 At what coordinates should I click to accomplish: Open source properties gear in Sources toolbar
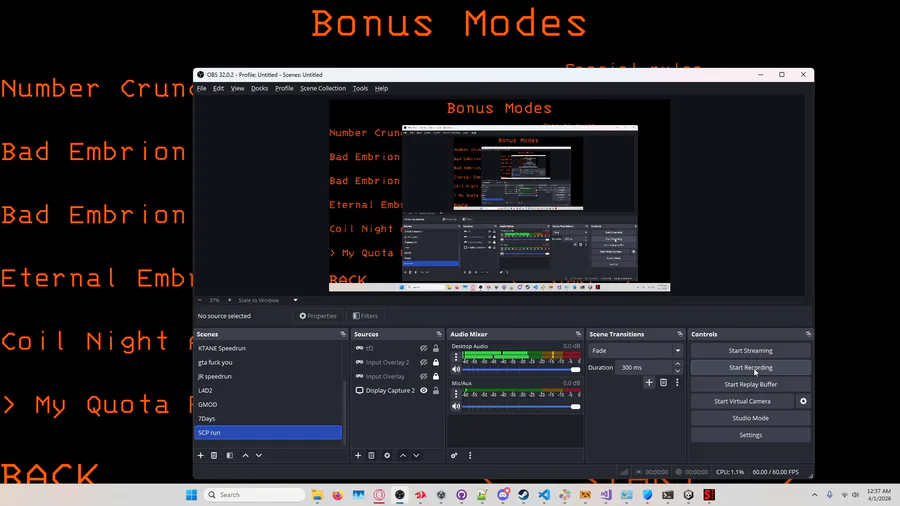387,456
